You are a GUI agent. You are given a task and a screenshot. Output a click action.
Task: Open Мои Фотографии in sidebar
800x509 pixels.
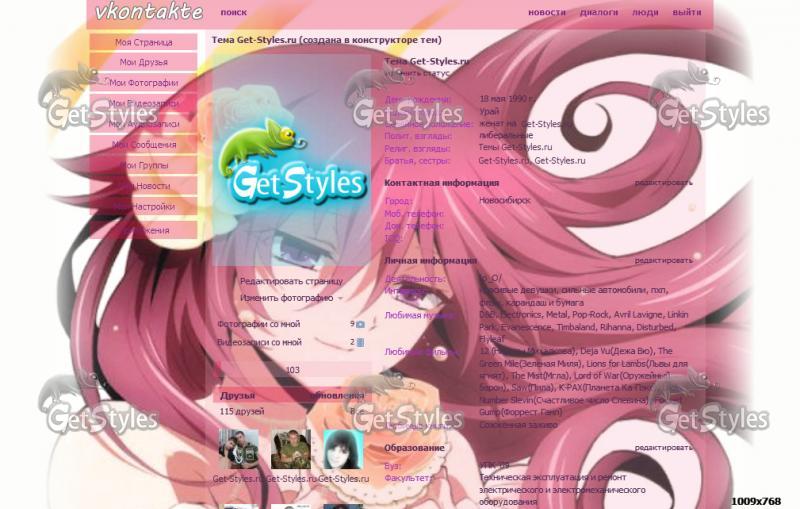[144, 83]
